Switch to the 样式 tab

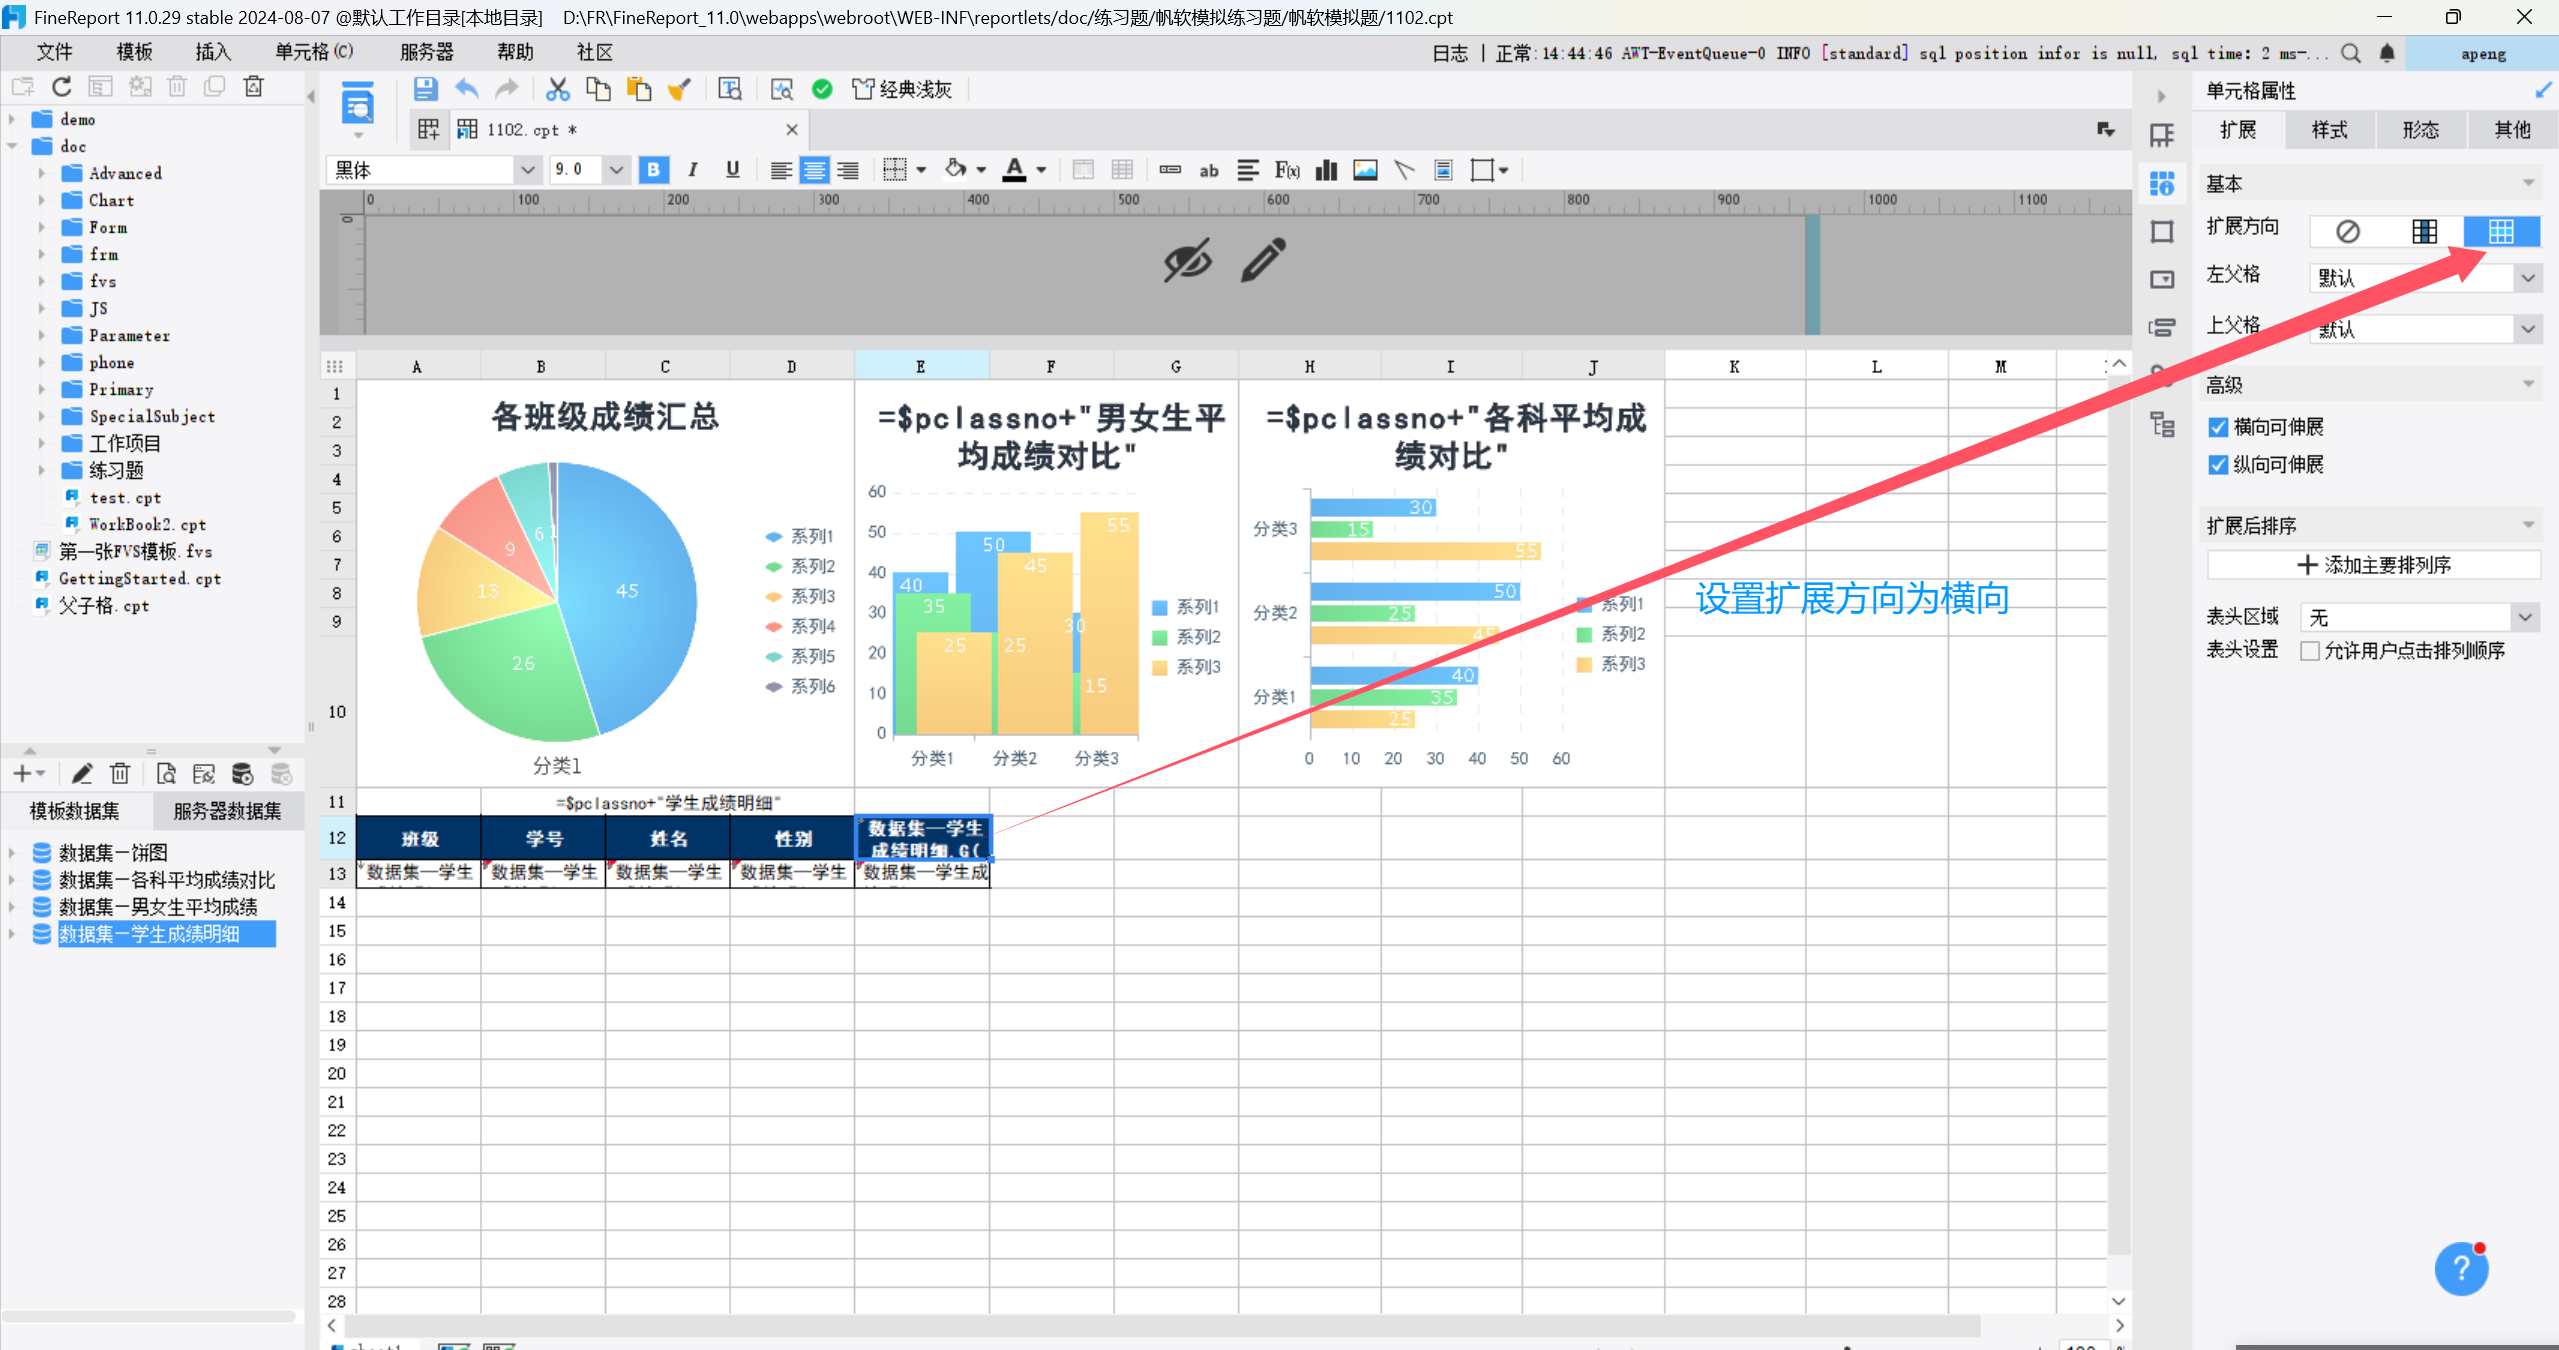click(2329, 130)
